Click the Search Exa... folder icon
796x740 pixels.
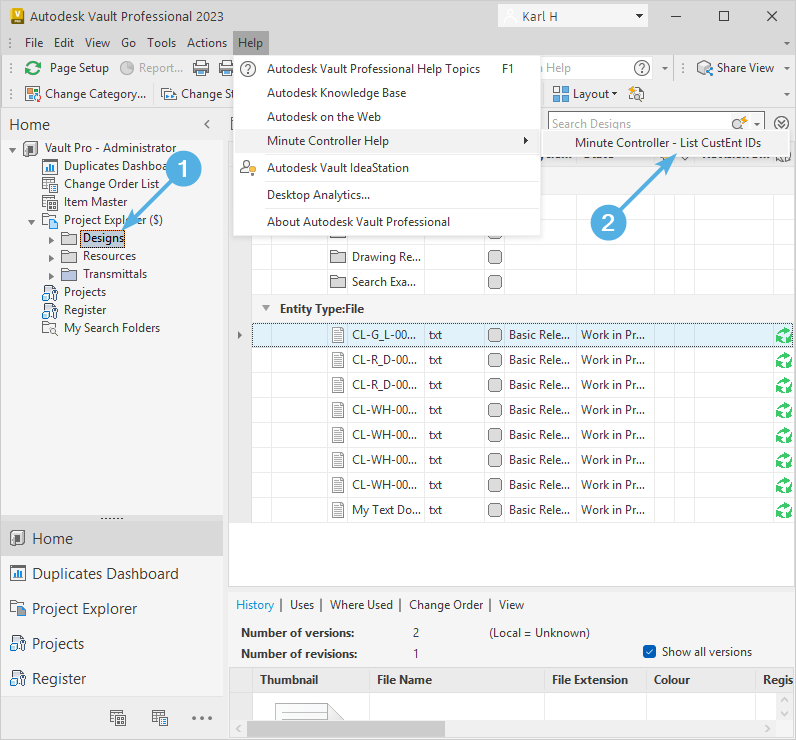[x=338, y=282]
